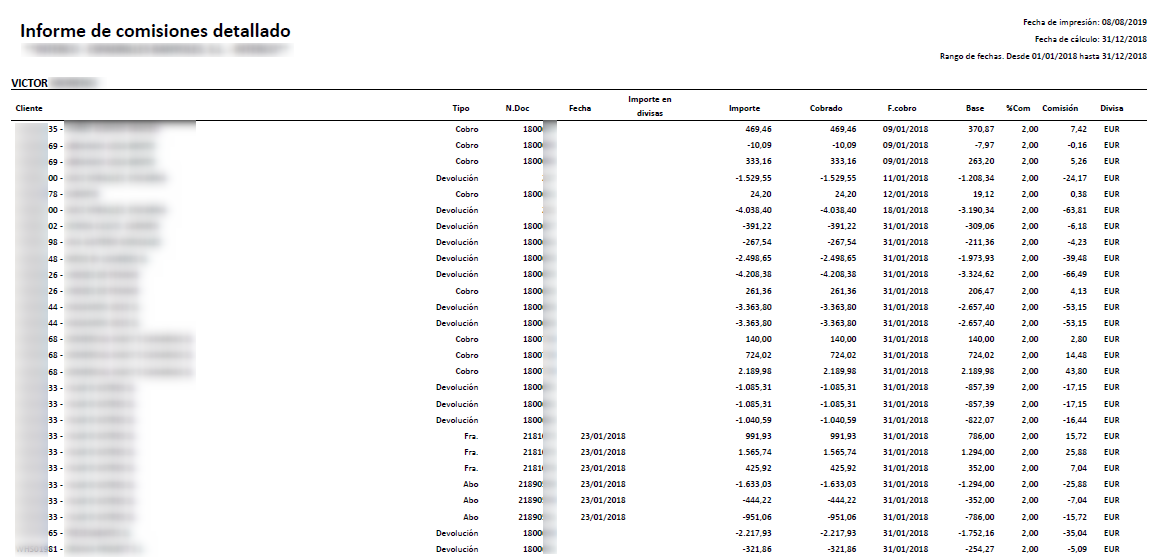Click the 'Importe en divisas' column header
Screen dimensions: 1160x557
(650, 107)
